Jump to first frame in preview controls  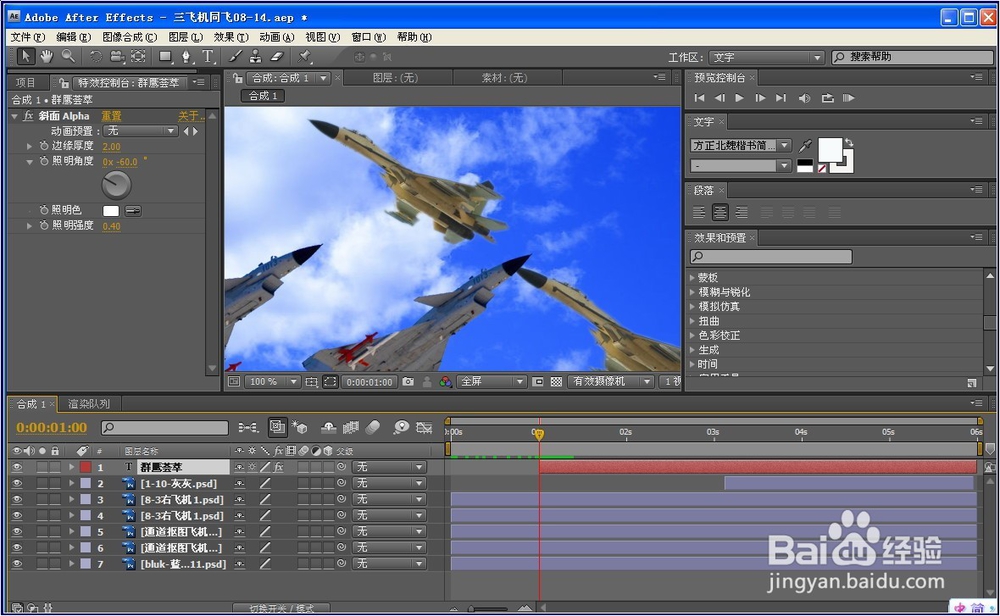tap(700, 98)
